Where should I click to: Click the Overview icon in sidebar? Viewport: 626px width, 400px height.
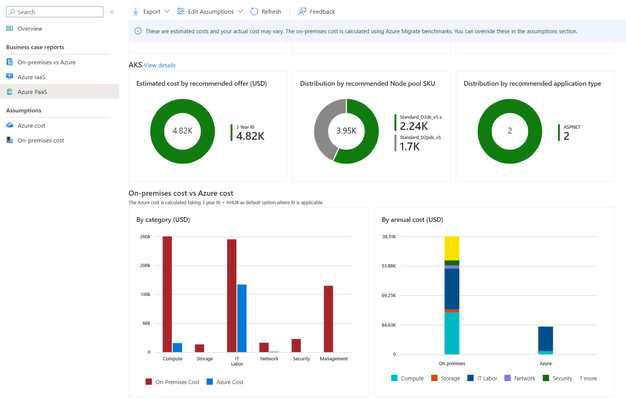10,28
